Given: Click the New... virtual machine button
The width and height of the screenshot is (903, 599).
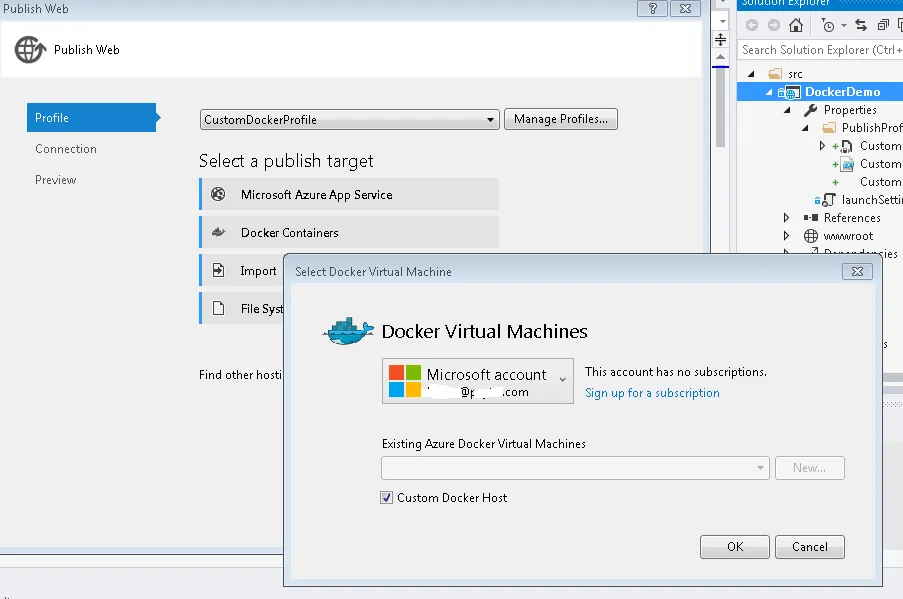Looking at the screenshot, I should point(810,468).
